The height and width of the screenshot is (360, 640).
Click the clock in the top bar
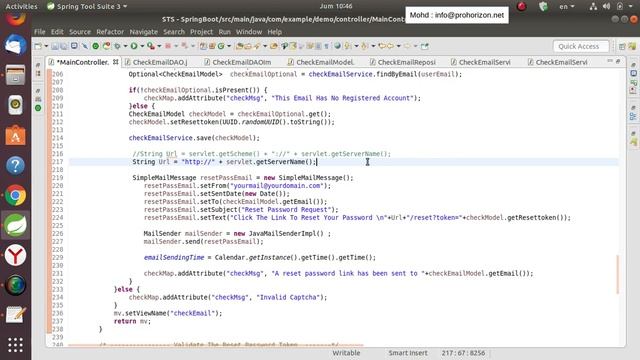coord(336,6)
